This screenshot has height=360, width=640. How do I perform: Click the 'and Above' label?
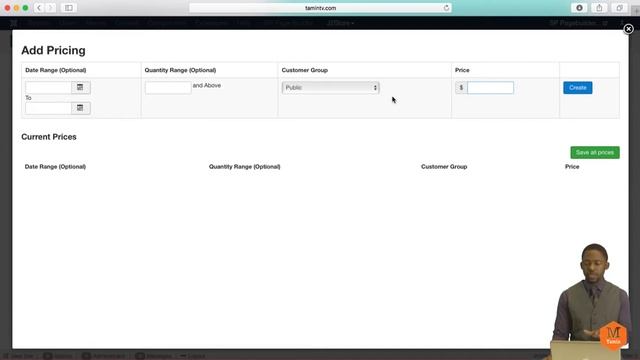click(x=207, y=85)
